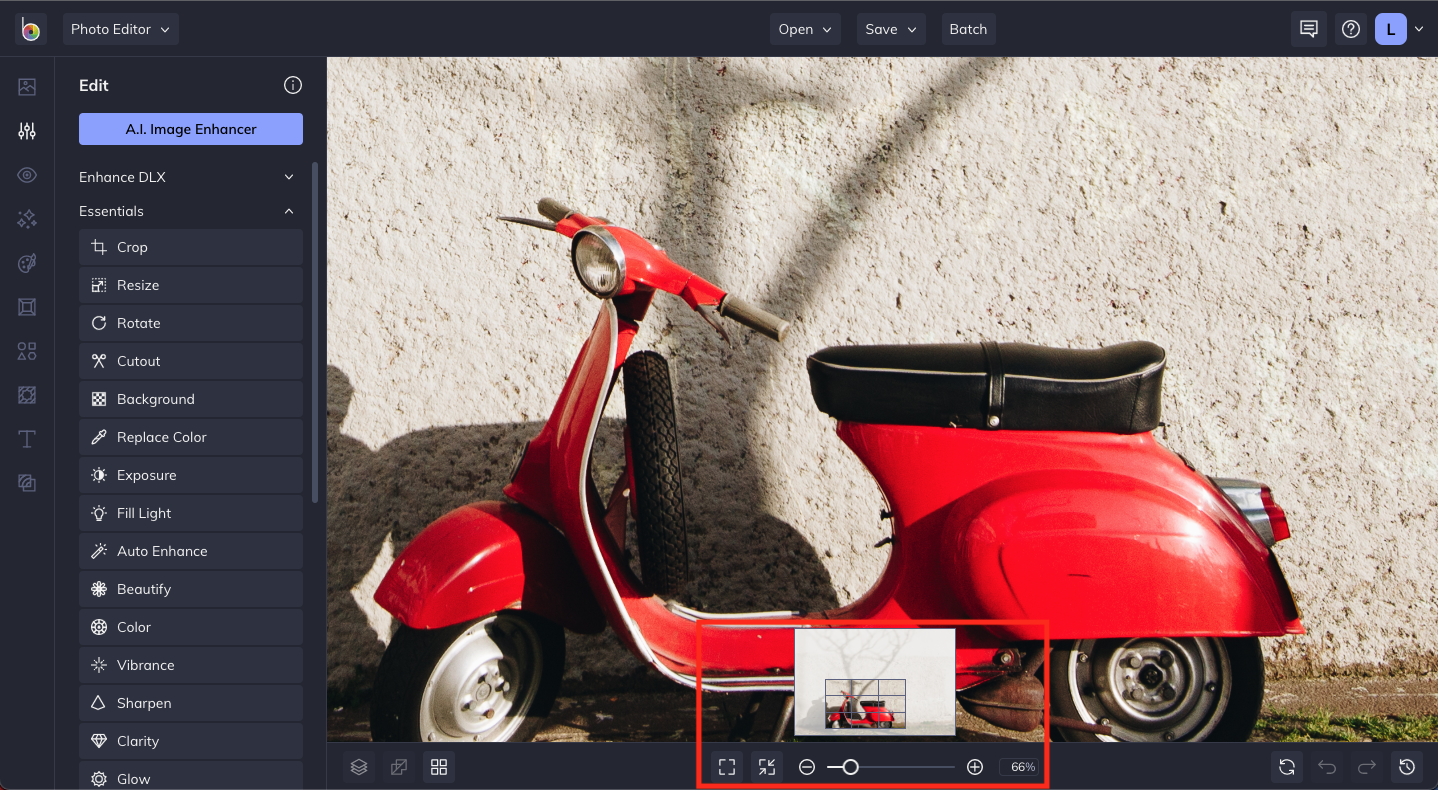
Task: Click the zoom out minus icon
Action: [x=807, y=767]
